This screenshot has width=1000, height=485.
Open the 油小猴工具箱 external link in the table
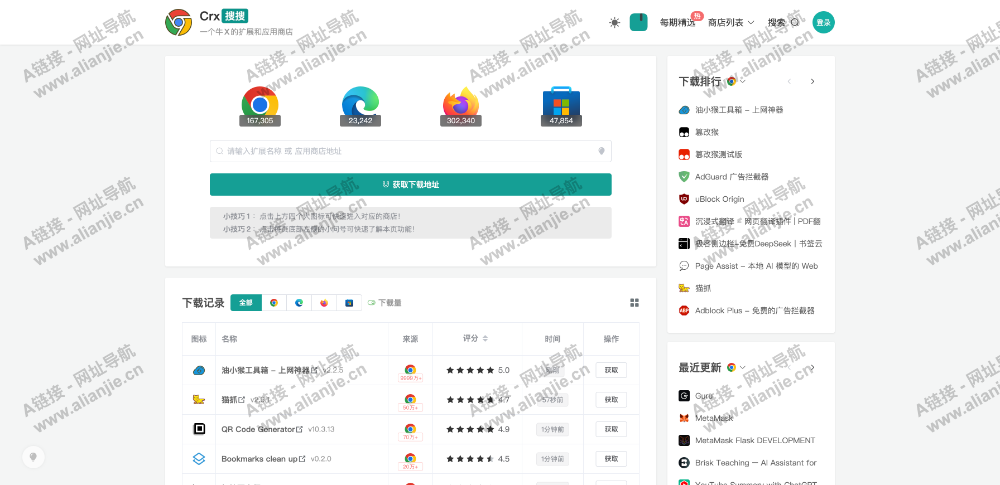(270, 370)
